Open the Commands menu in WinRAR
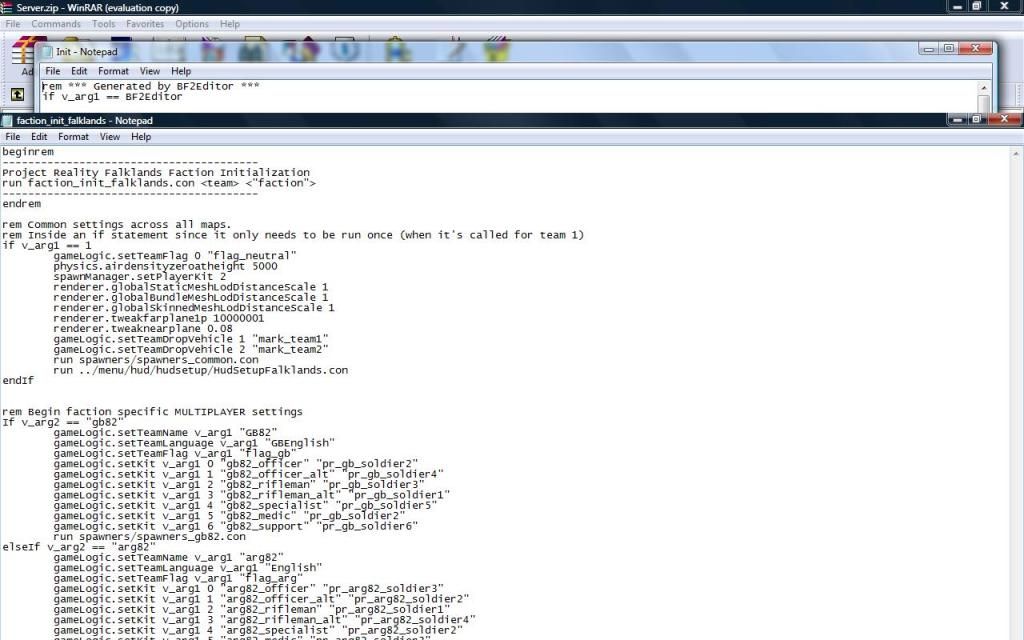This screenshot has width=1024, height=640. 56,24
